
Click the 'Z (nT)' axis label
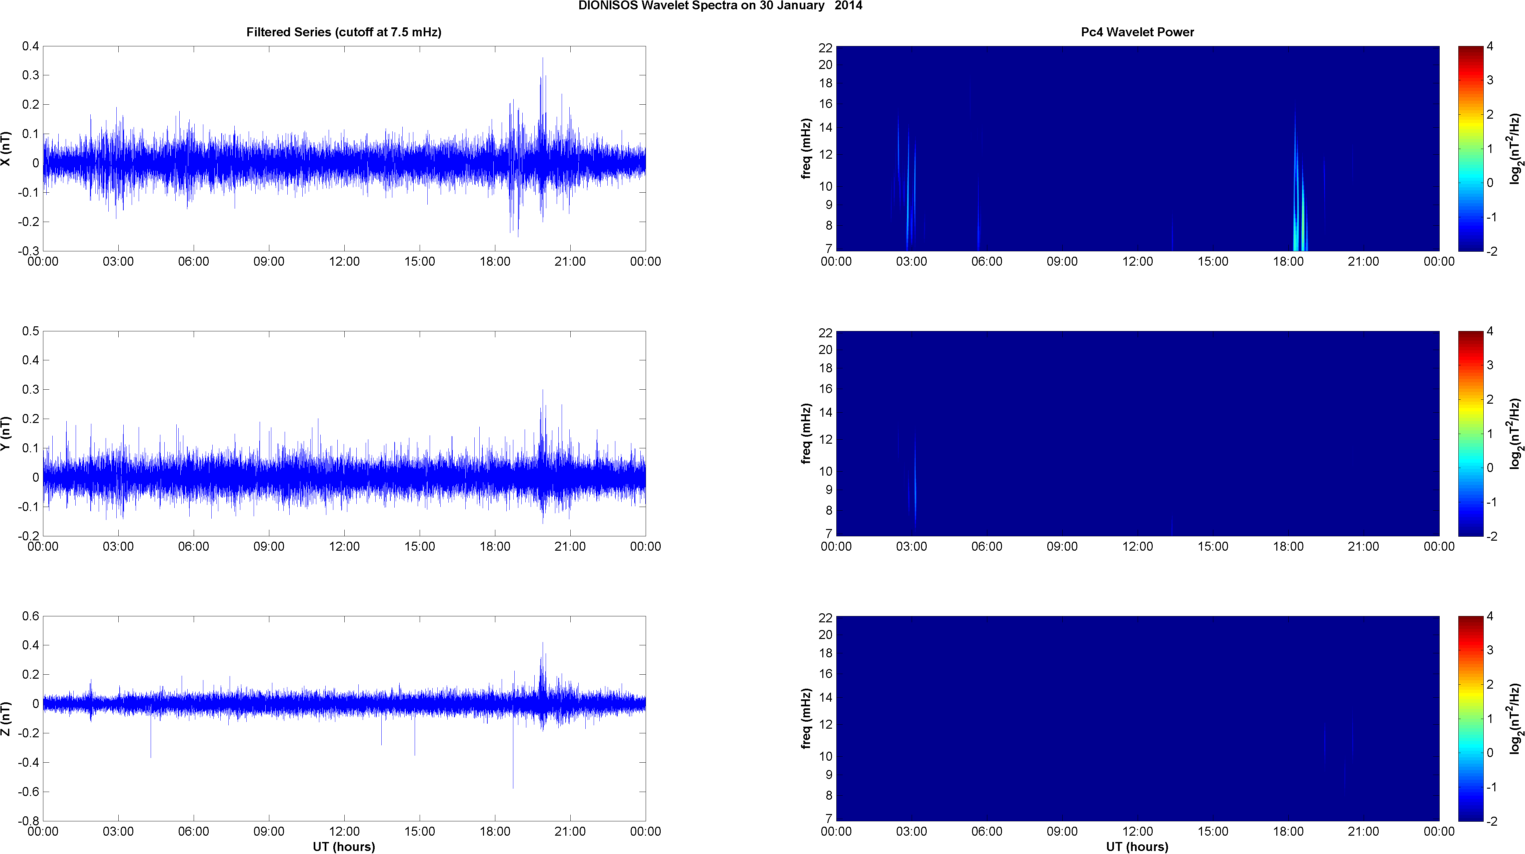[x=7, y=718]
